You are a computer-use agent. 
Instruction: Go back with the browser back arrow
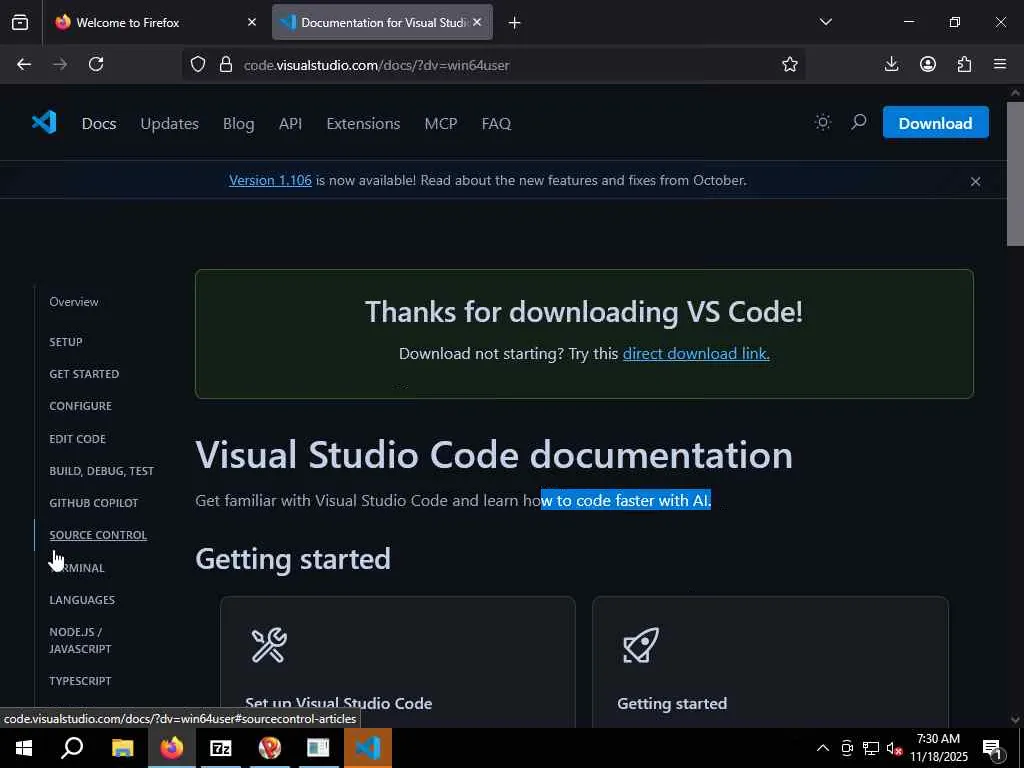pyautogui.click(x=24, y=64)
